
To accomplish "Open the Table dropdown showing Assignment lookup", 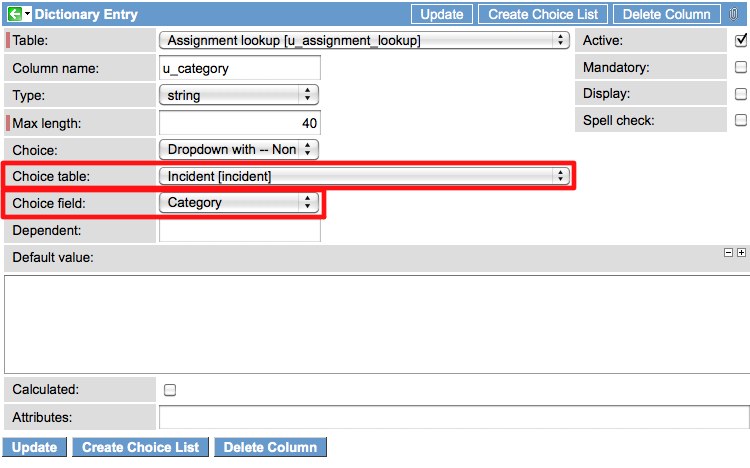I will 364,41.
